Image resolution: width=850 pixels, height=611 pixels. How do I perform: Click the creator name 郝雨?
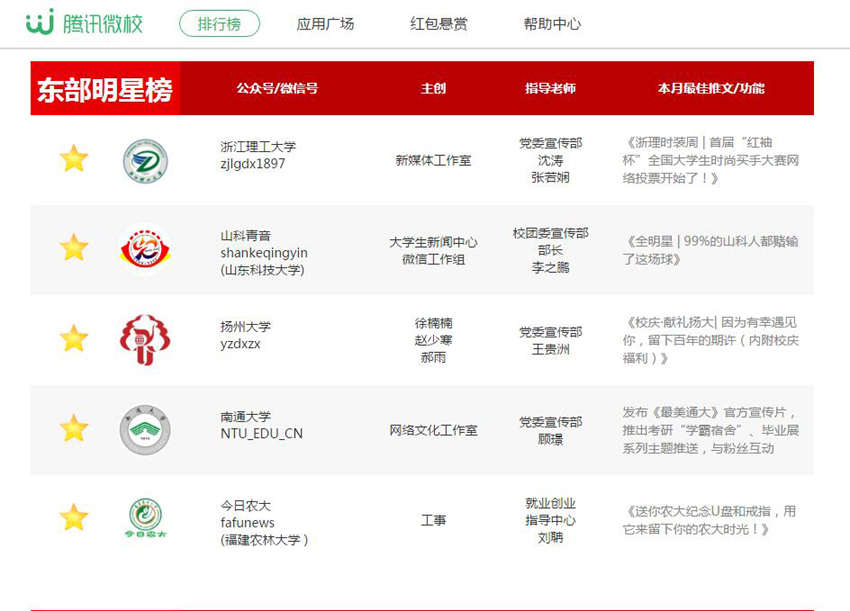(433, 358)
